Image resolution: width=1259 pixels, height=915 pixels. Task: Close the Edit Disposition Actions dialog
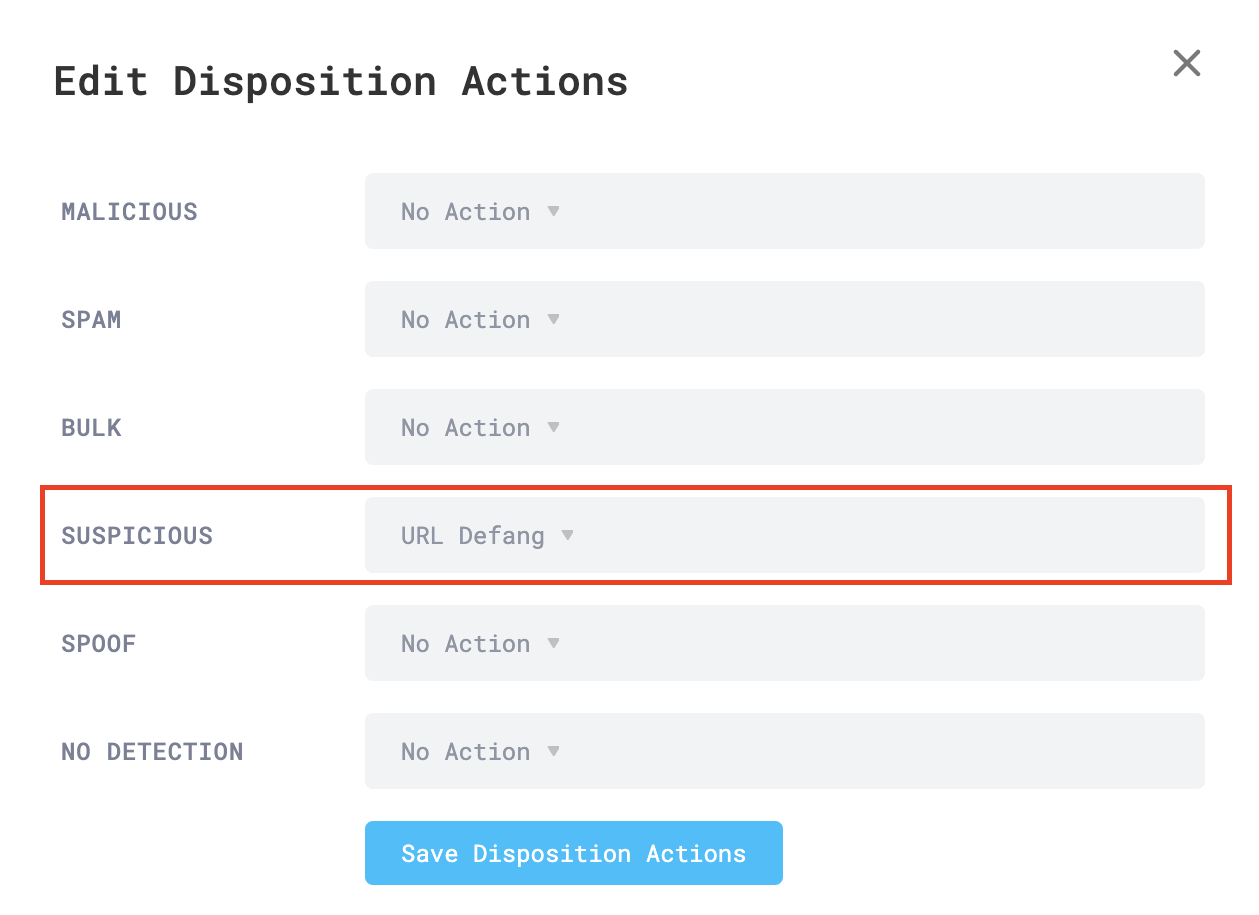tap(1186, 62)
